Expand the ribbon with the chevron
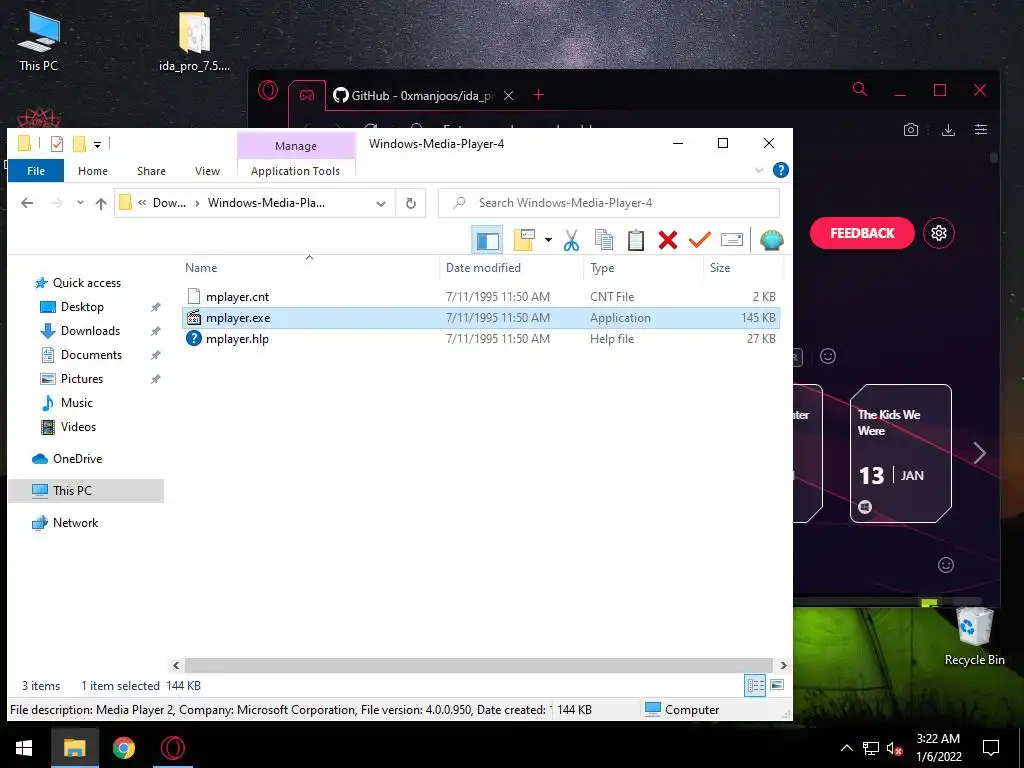 pyautogui.click(x=759, y=170)
